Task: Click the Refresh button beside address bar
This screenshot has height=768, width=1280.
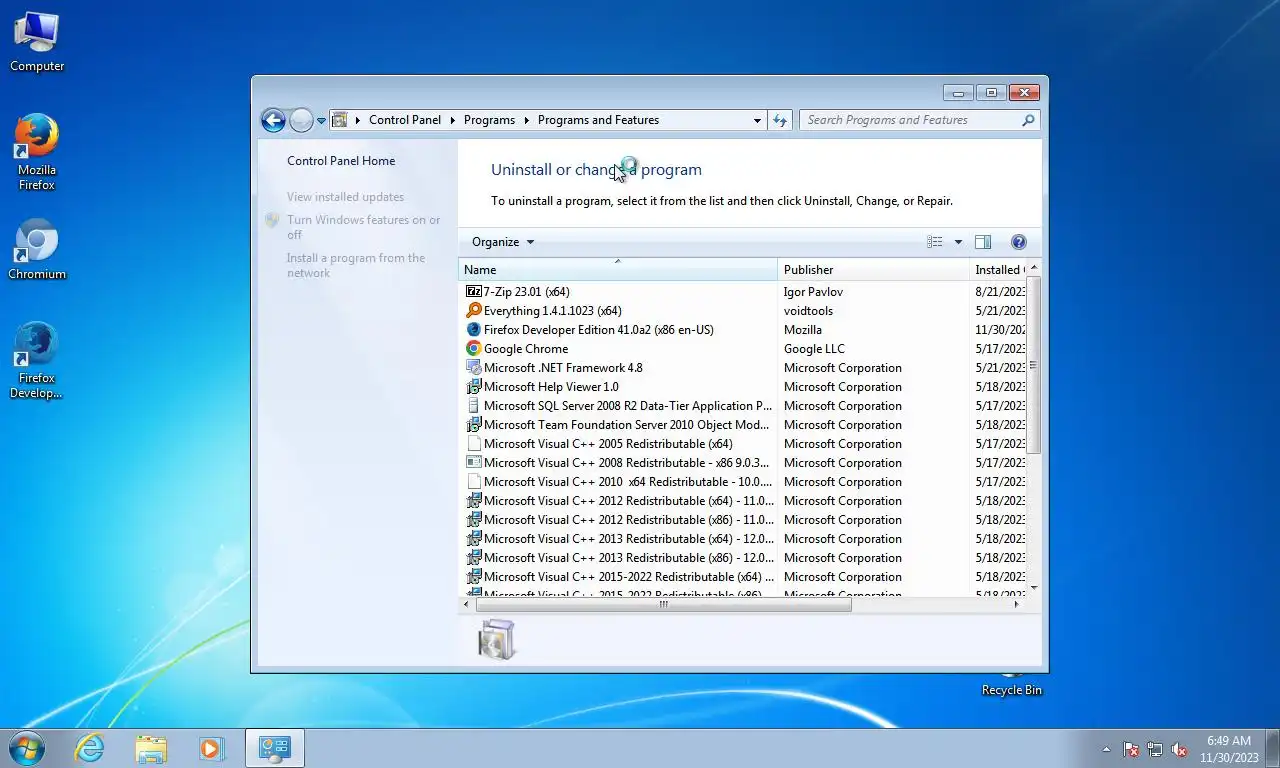Action: pos(781,120)
